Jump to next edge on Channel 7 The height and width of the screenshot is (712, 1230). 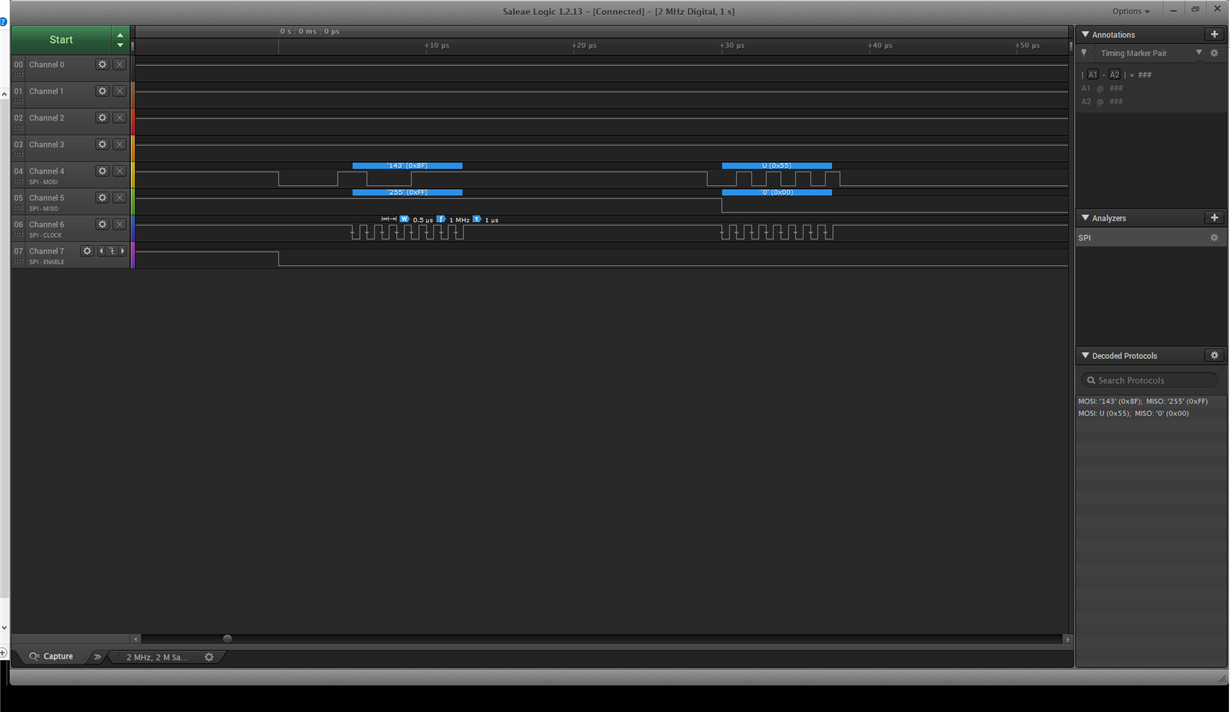point(123,251)
